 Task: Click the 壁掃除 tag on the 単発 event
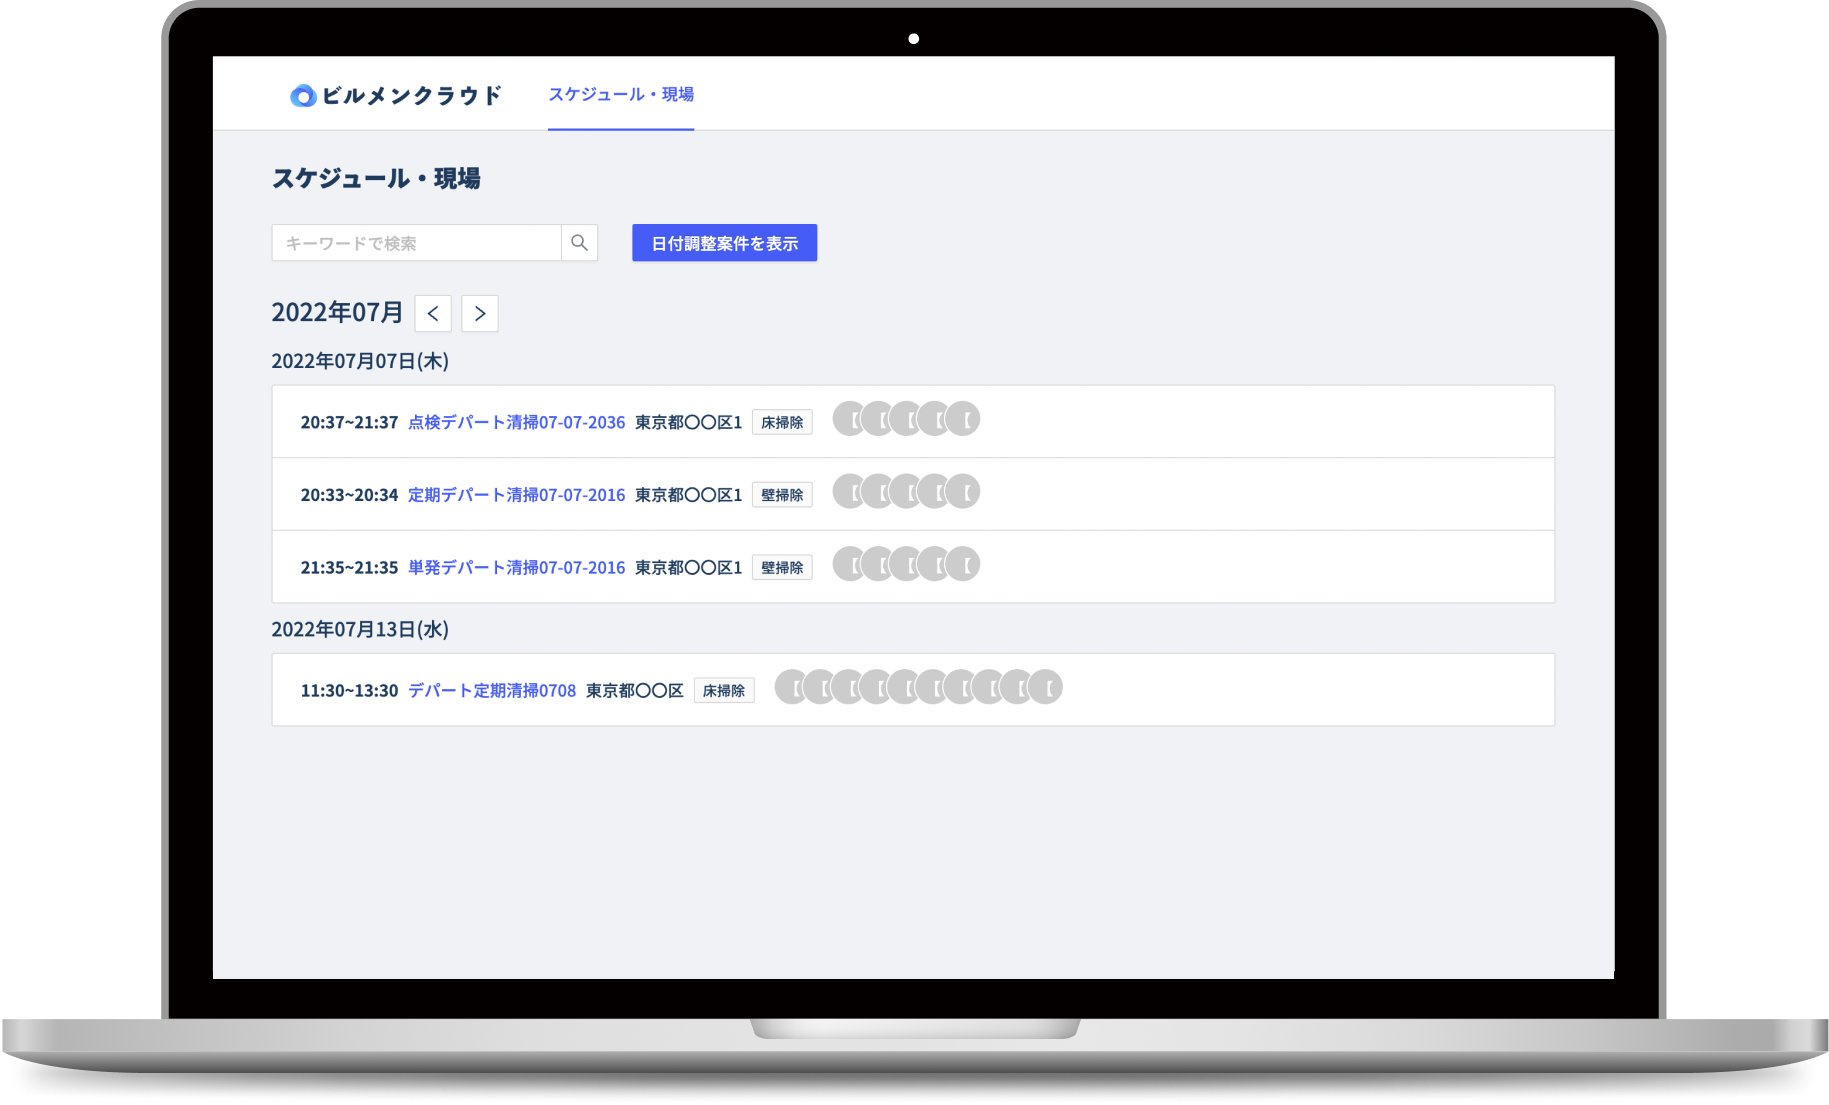click(x=782, y=567)
